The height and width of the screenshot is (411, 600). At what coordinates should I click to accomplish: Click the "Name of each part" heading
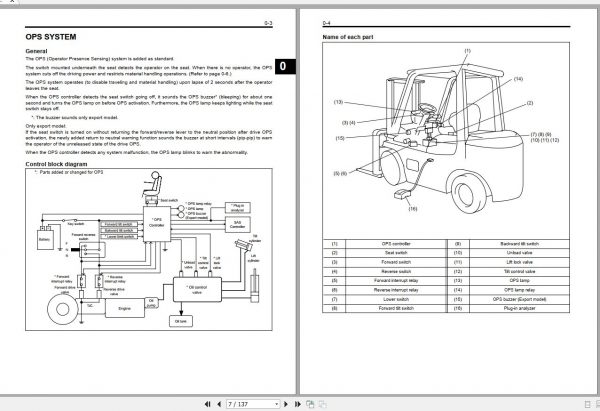347,37
